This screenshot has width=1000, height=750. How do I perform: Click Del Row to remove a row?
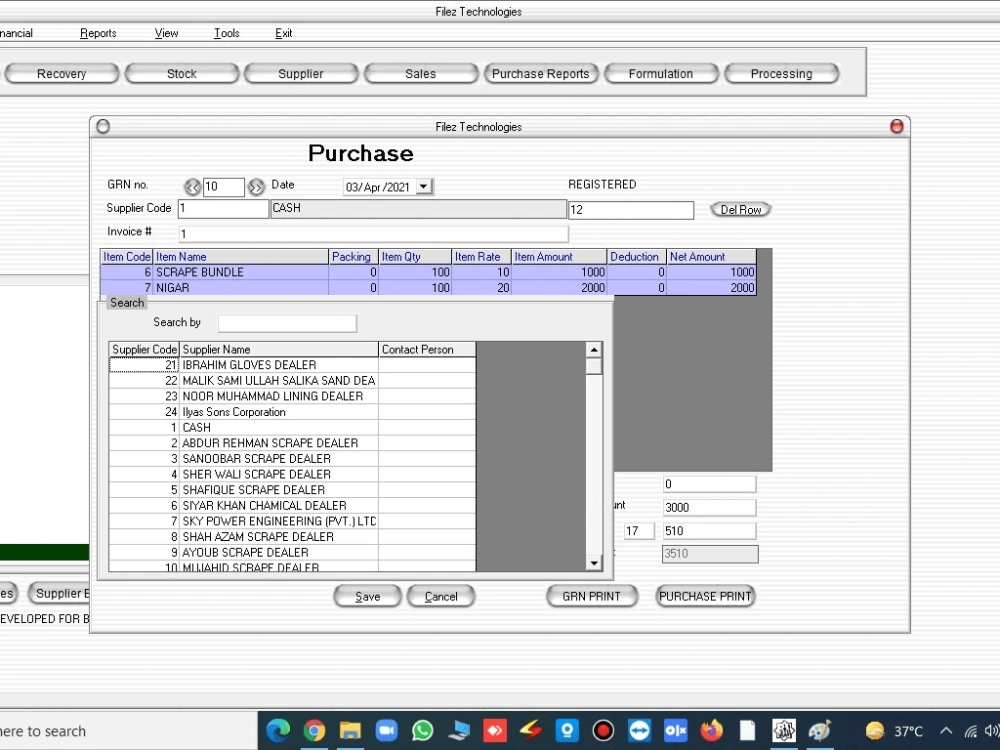click(740, 209)
